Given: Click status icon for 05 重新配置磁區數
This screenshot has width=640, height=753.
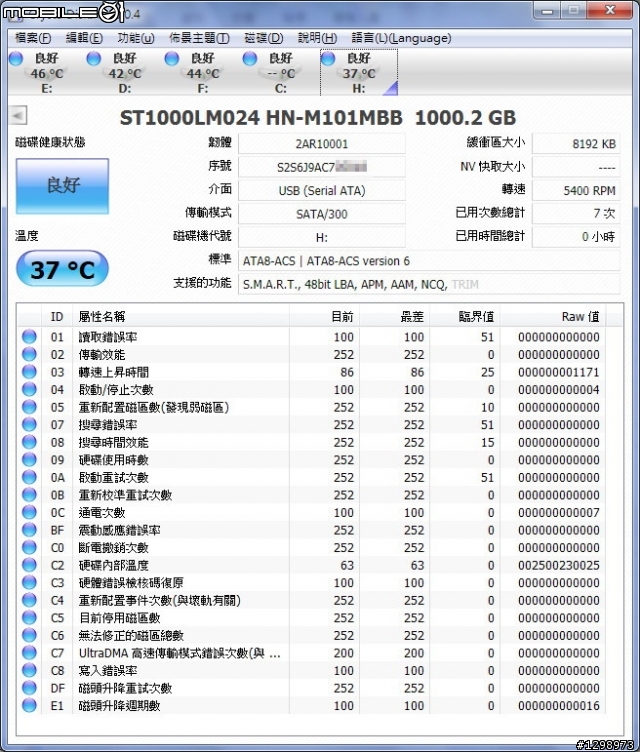Looking at the screenshot, I should click(x=29, y=407).
